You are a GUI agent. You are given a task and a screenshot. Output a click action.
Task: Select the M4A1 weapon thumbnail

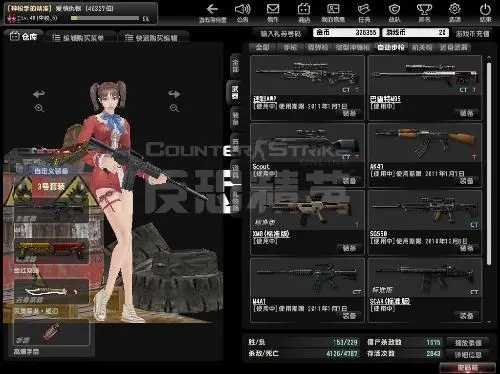click(x=307, y=278)
